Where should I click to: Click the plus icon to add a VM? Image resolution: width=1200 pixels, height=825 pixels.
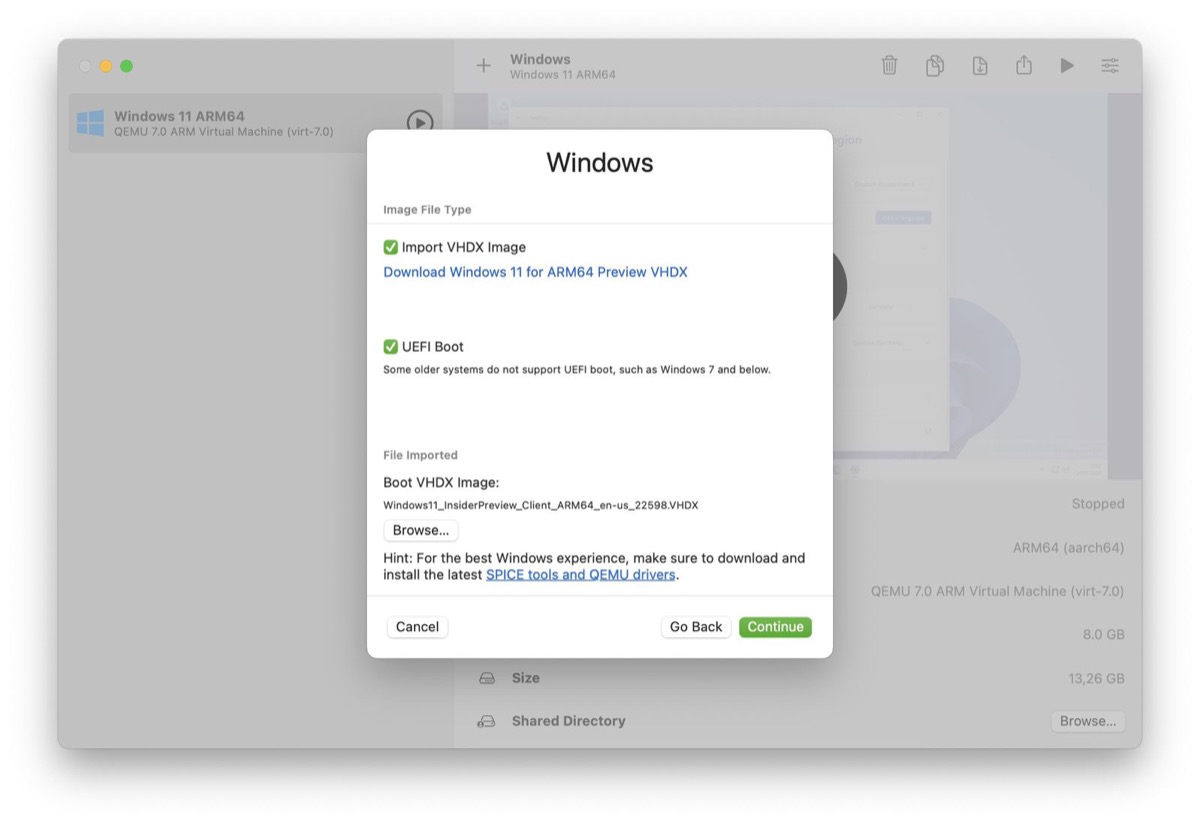click(483, 66)
